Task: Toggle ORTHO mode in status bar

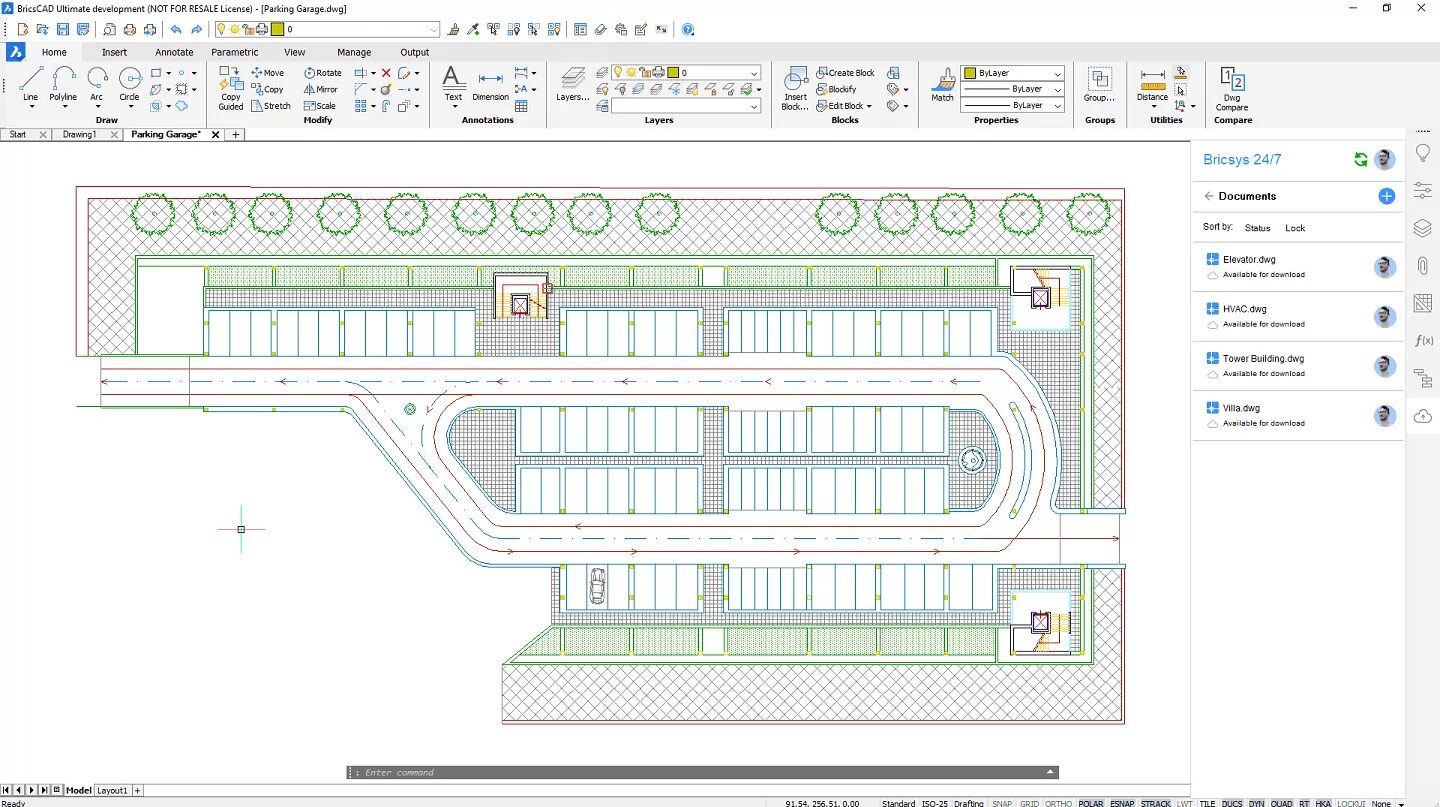Action: (x=1059, y=803)
